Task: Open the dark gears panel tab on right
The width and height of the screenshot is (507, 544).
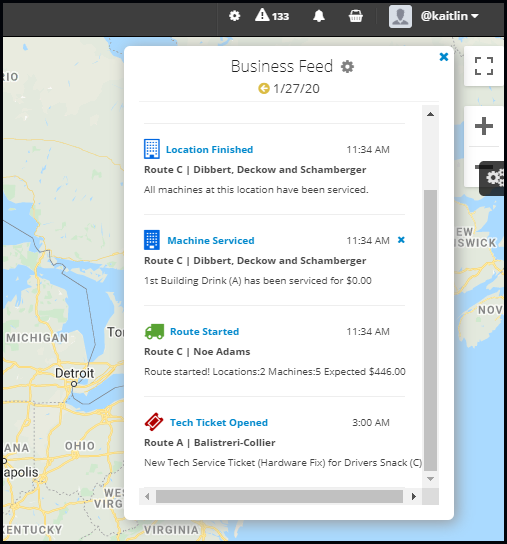Action: [493, 178]
